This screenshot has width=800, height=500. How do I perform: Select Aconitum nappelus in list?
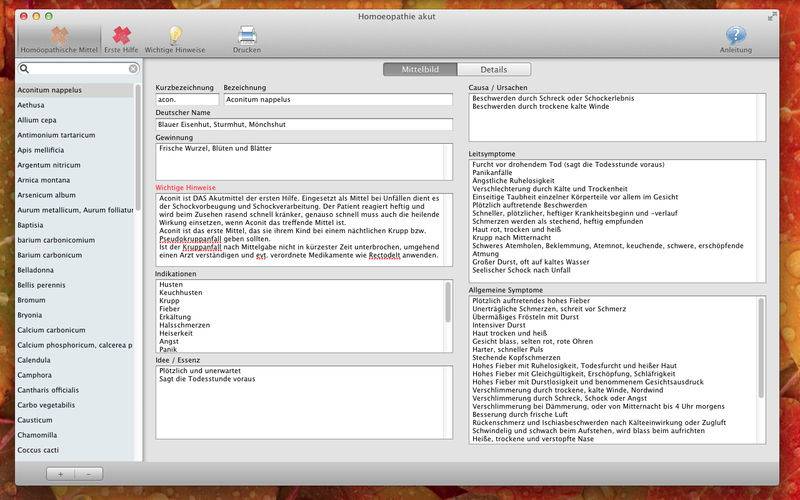pos(75,90)
